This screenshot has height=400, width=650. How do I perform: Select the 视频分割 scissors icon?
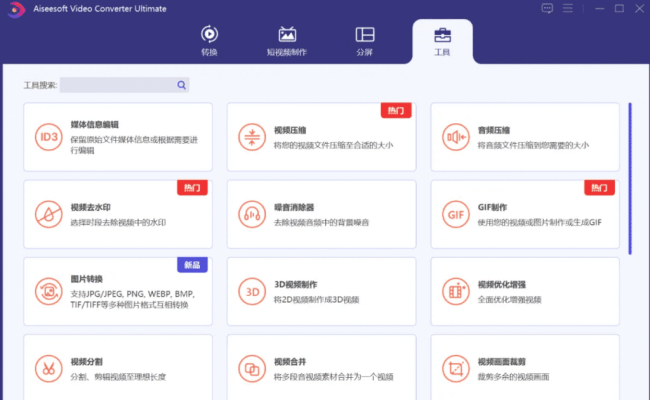[x=47, y=367]
